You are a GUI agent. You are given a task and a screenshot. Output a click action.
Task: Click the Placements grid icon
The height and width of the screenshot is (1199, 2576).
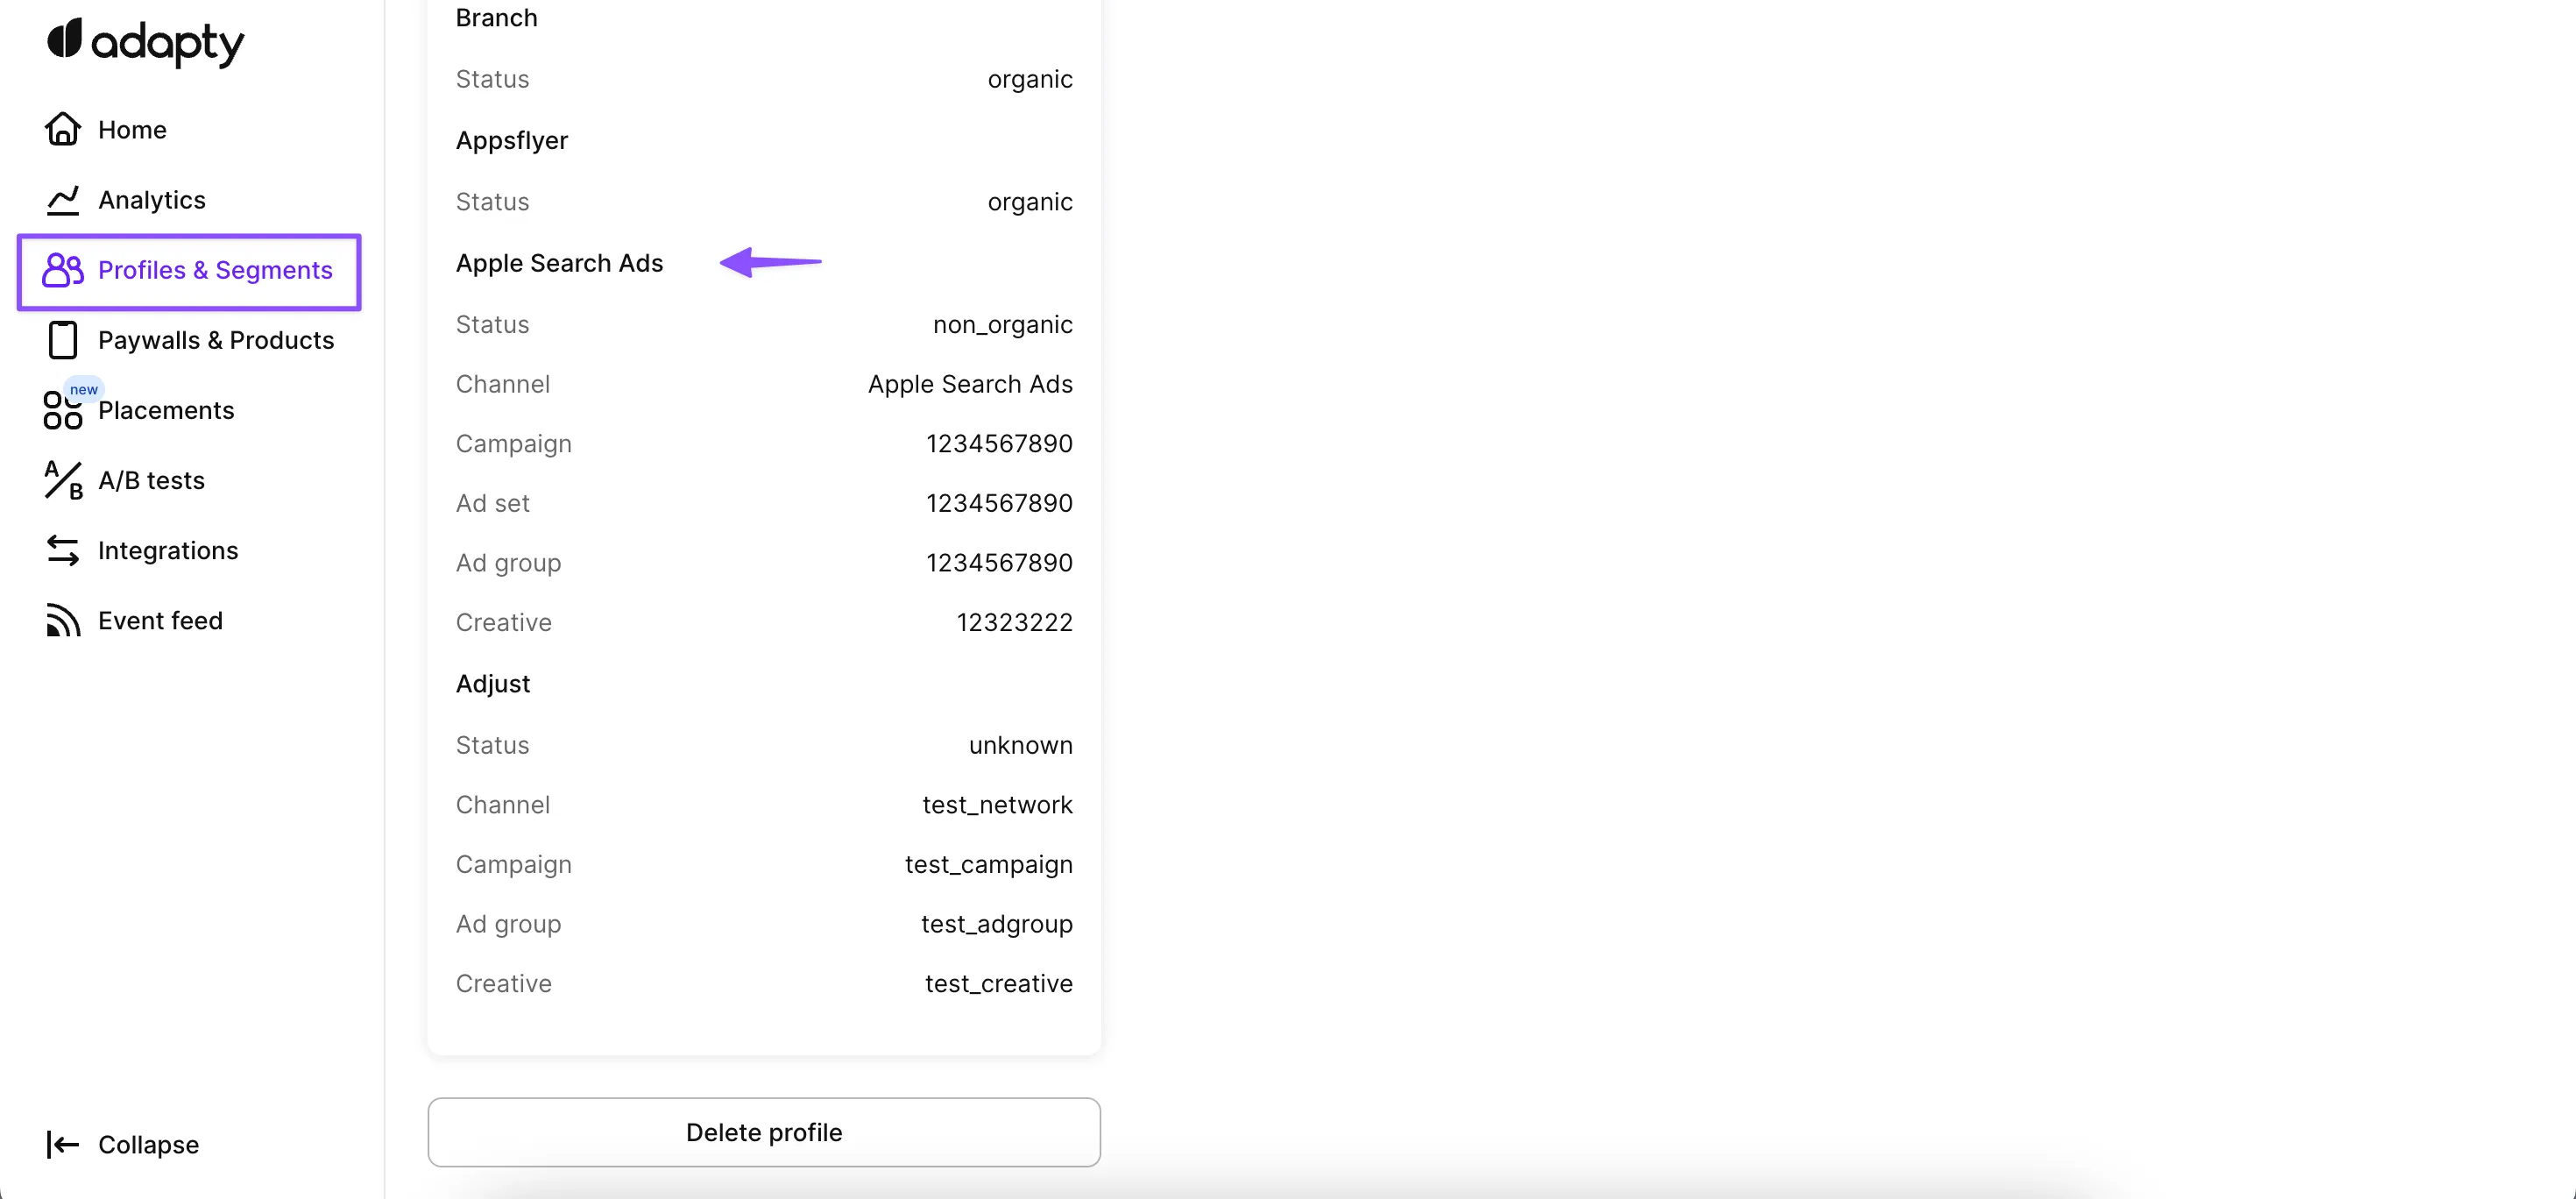click(62, 410)
